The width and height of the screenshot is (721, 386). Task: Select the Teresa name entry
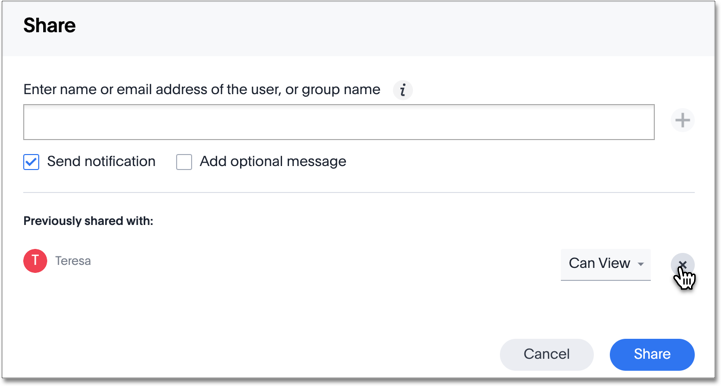coord(73,261)
